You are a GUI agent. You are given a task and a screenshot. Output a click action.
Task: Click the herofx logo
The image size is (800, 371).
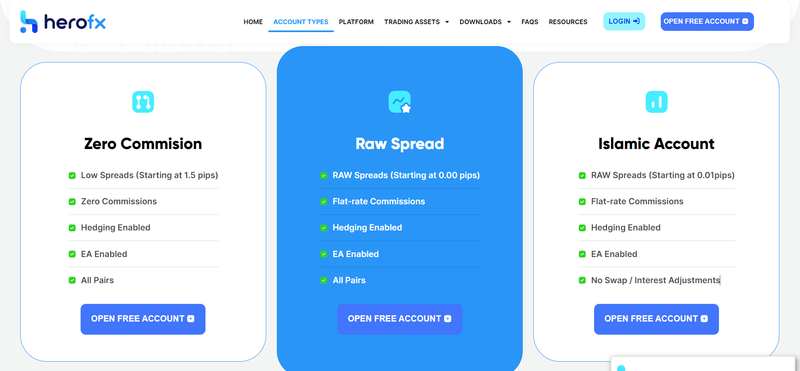tap(63, 22)
